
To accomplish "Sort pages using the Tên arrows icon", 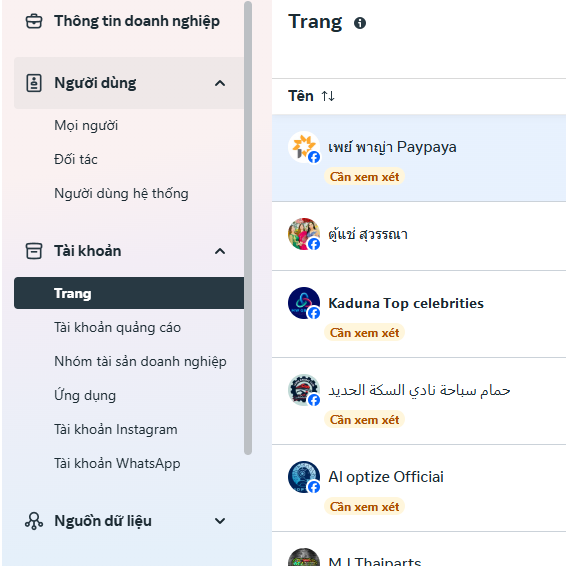I will [328, 96].
